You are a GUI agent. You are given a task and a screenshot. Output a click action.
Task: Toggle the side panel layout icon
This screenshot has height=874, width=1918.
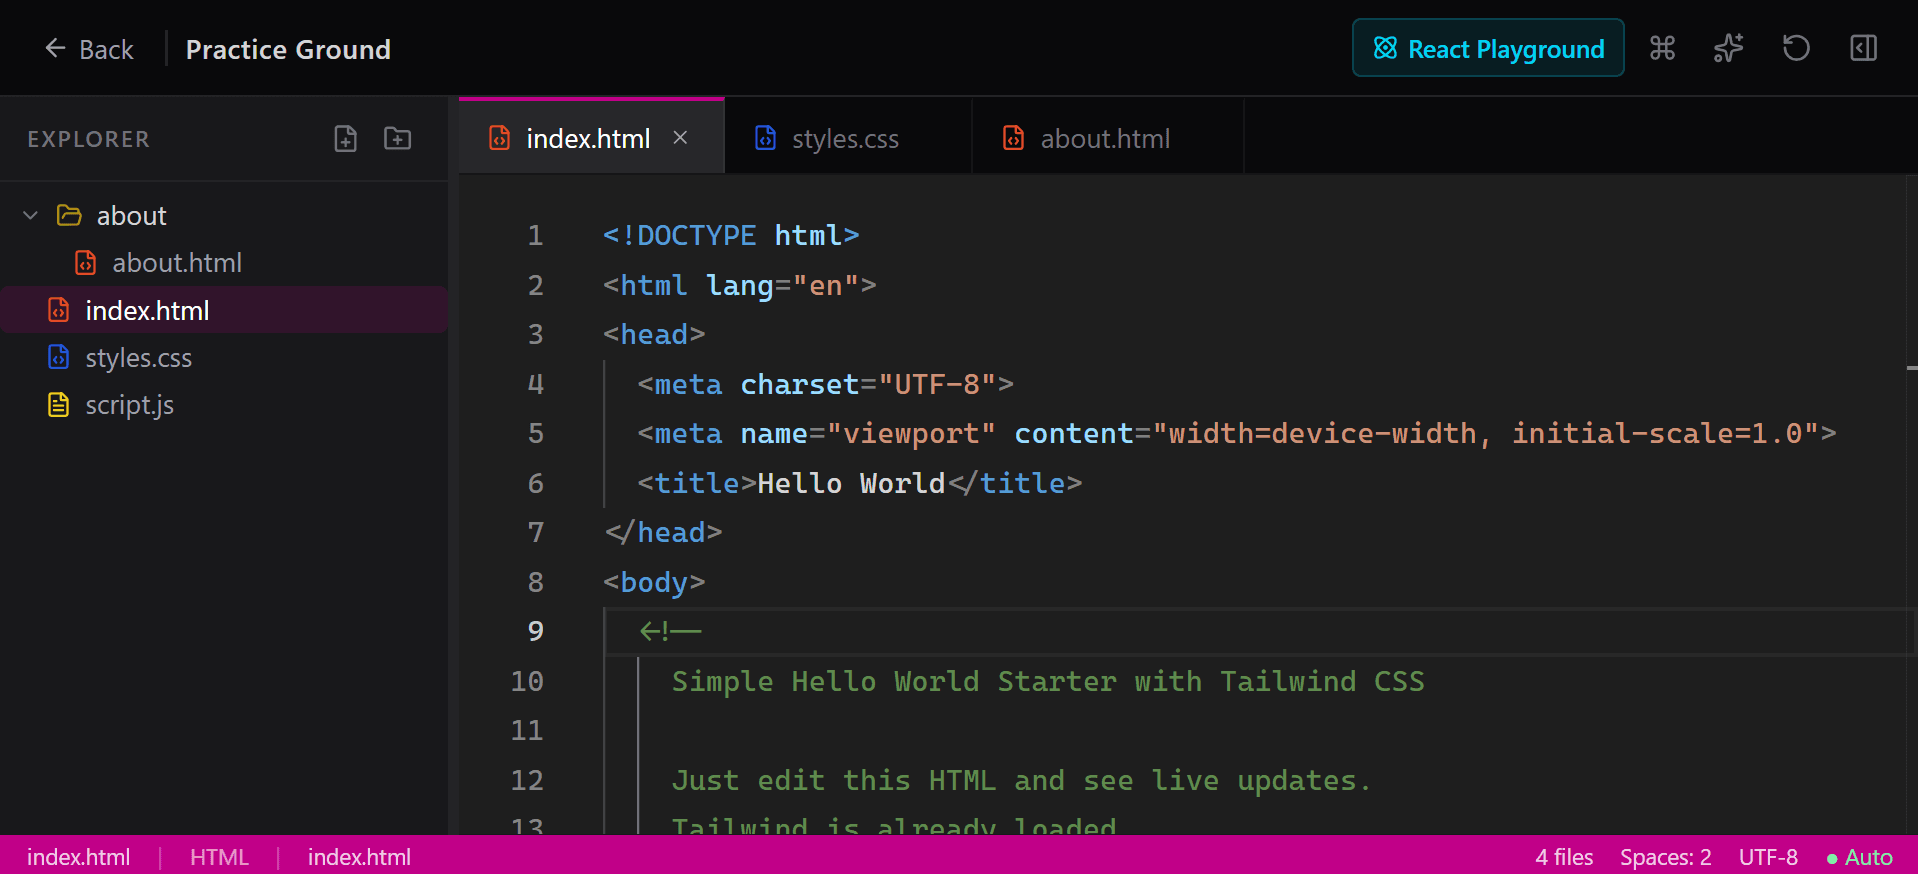point(1863,48)
